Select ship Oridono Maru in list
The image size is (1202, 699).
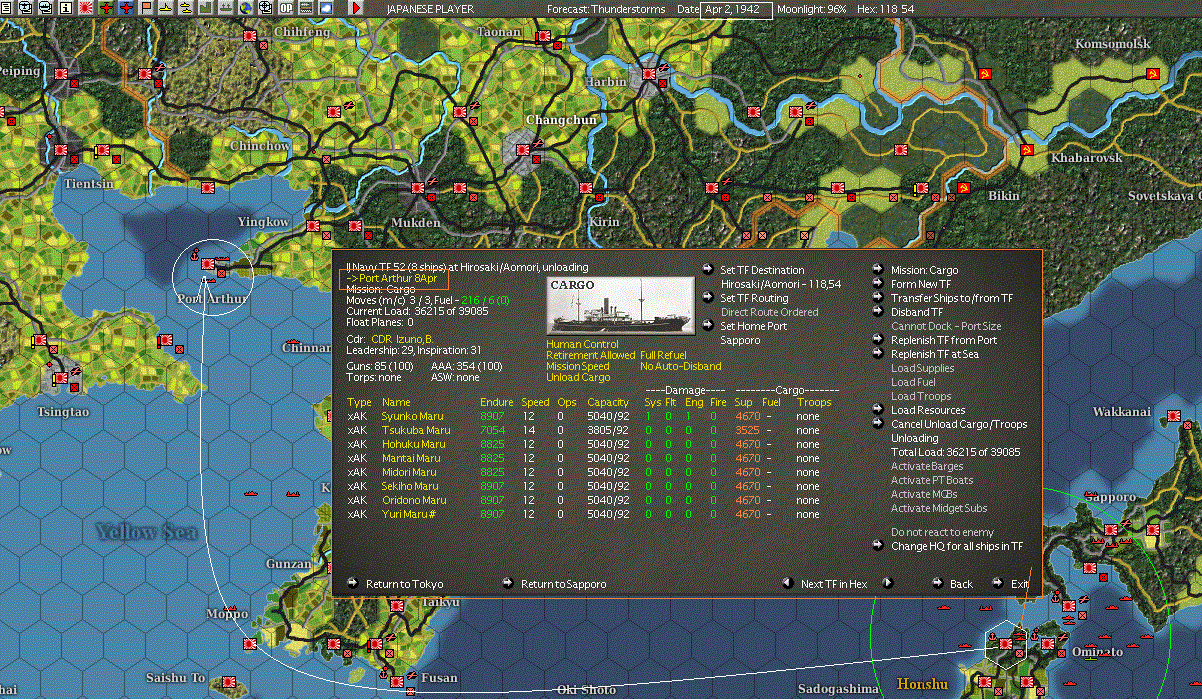(x=414, y=500)
